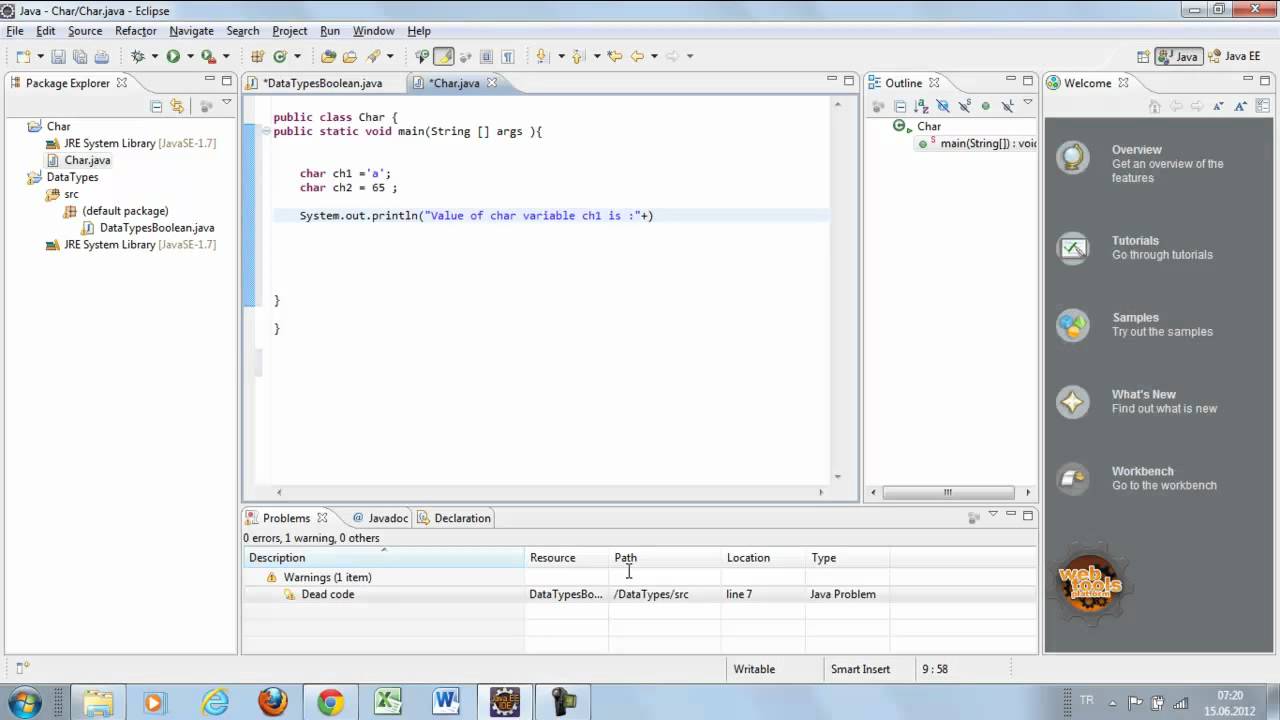1280x720 pixels.
Task: Open the New dropdown arrow in toolbar
Action: point(43,57)
